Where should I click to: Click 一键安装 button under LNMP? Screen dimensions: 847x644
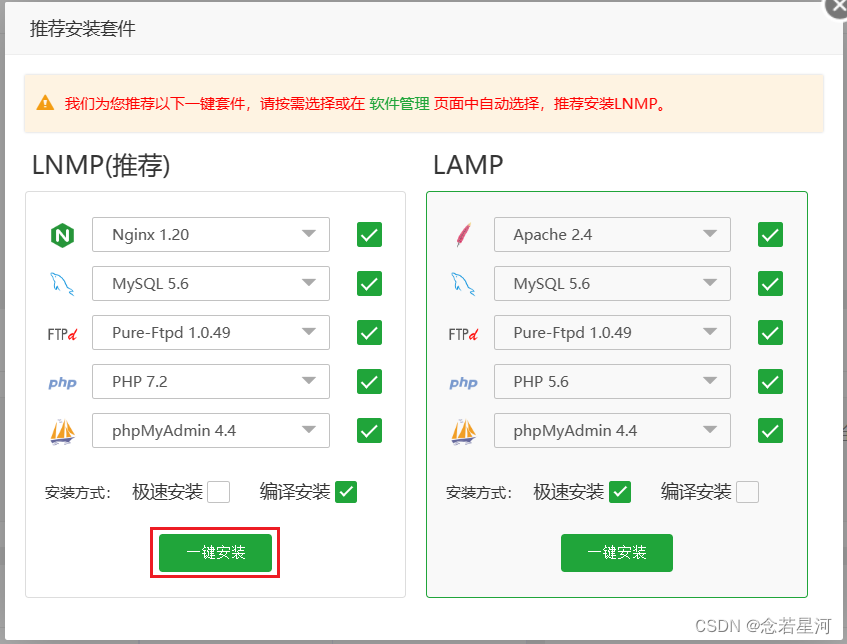coord(216,553)
